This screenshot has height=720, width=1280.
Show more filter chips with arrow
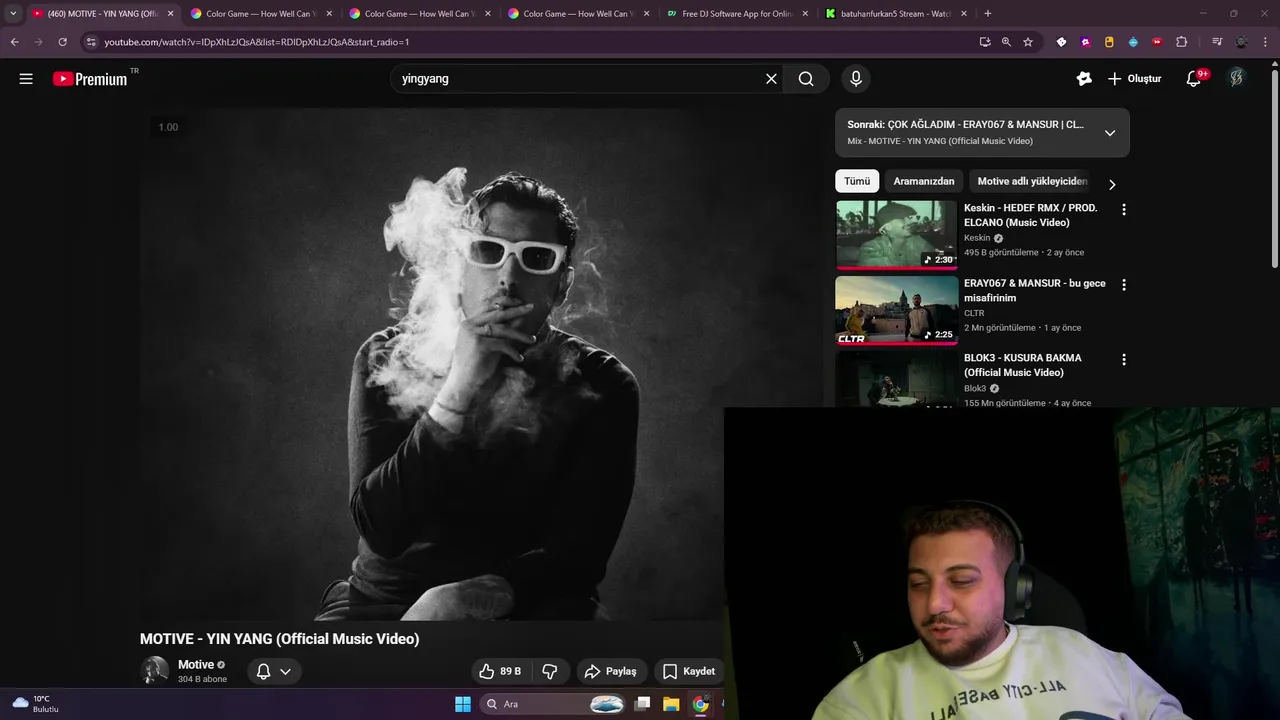pos(1111,184)
